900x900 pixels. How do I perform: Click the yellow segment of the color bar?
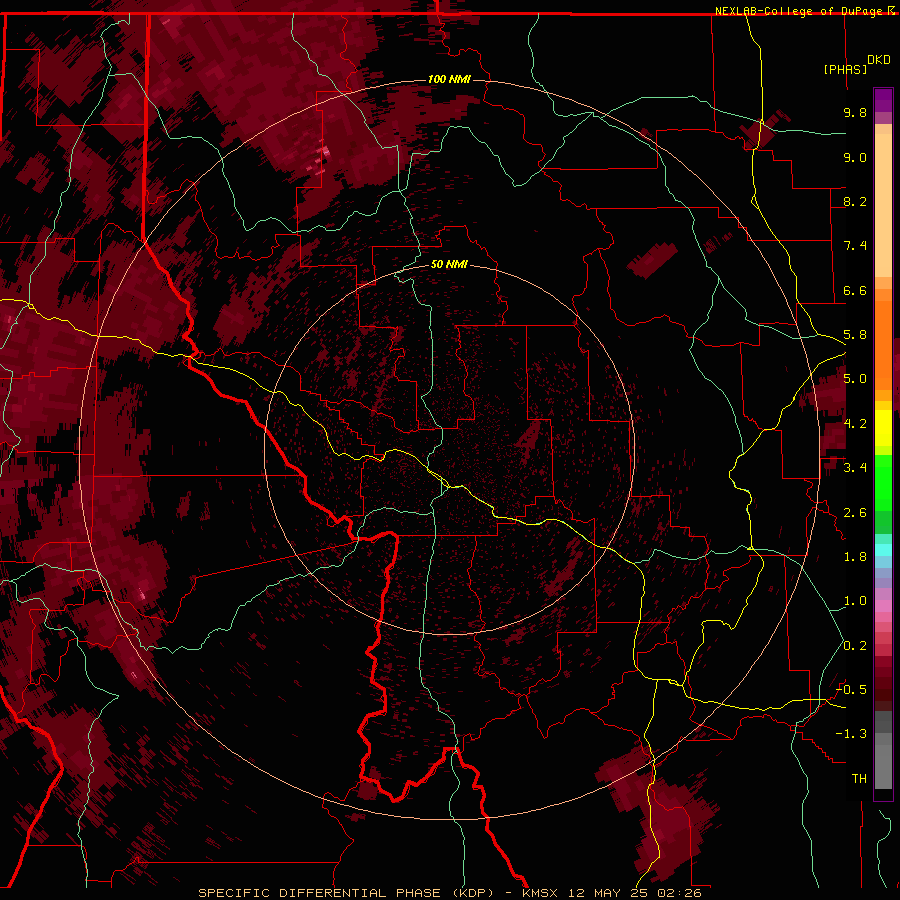[883, 428]
